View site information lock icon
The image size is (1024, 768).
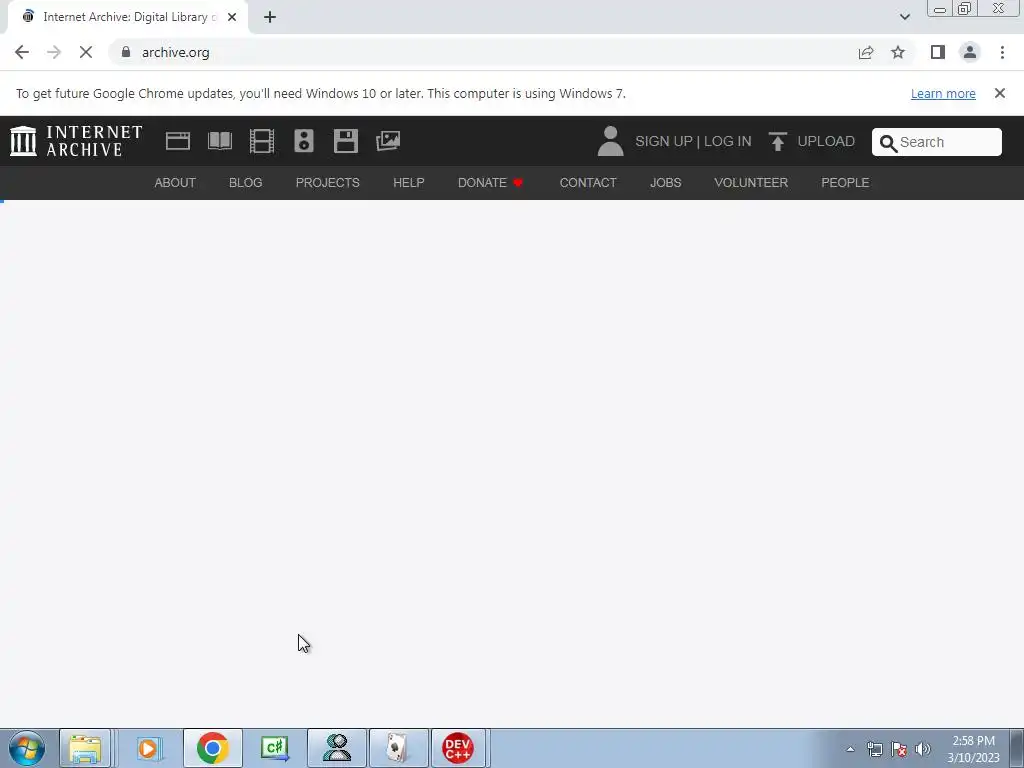coord(126,52)
